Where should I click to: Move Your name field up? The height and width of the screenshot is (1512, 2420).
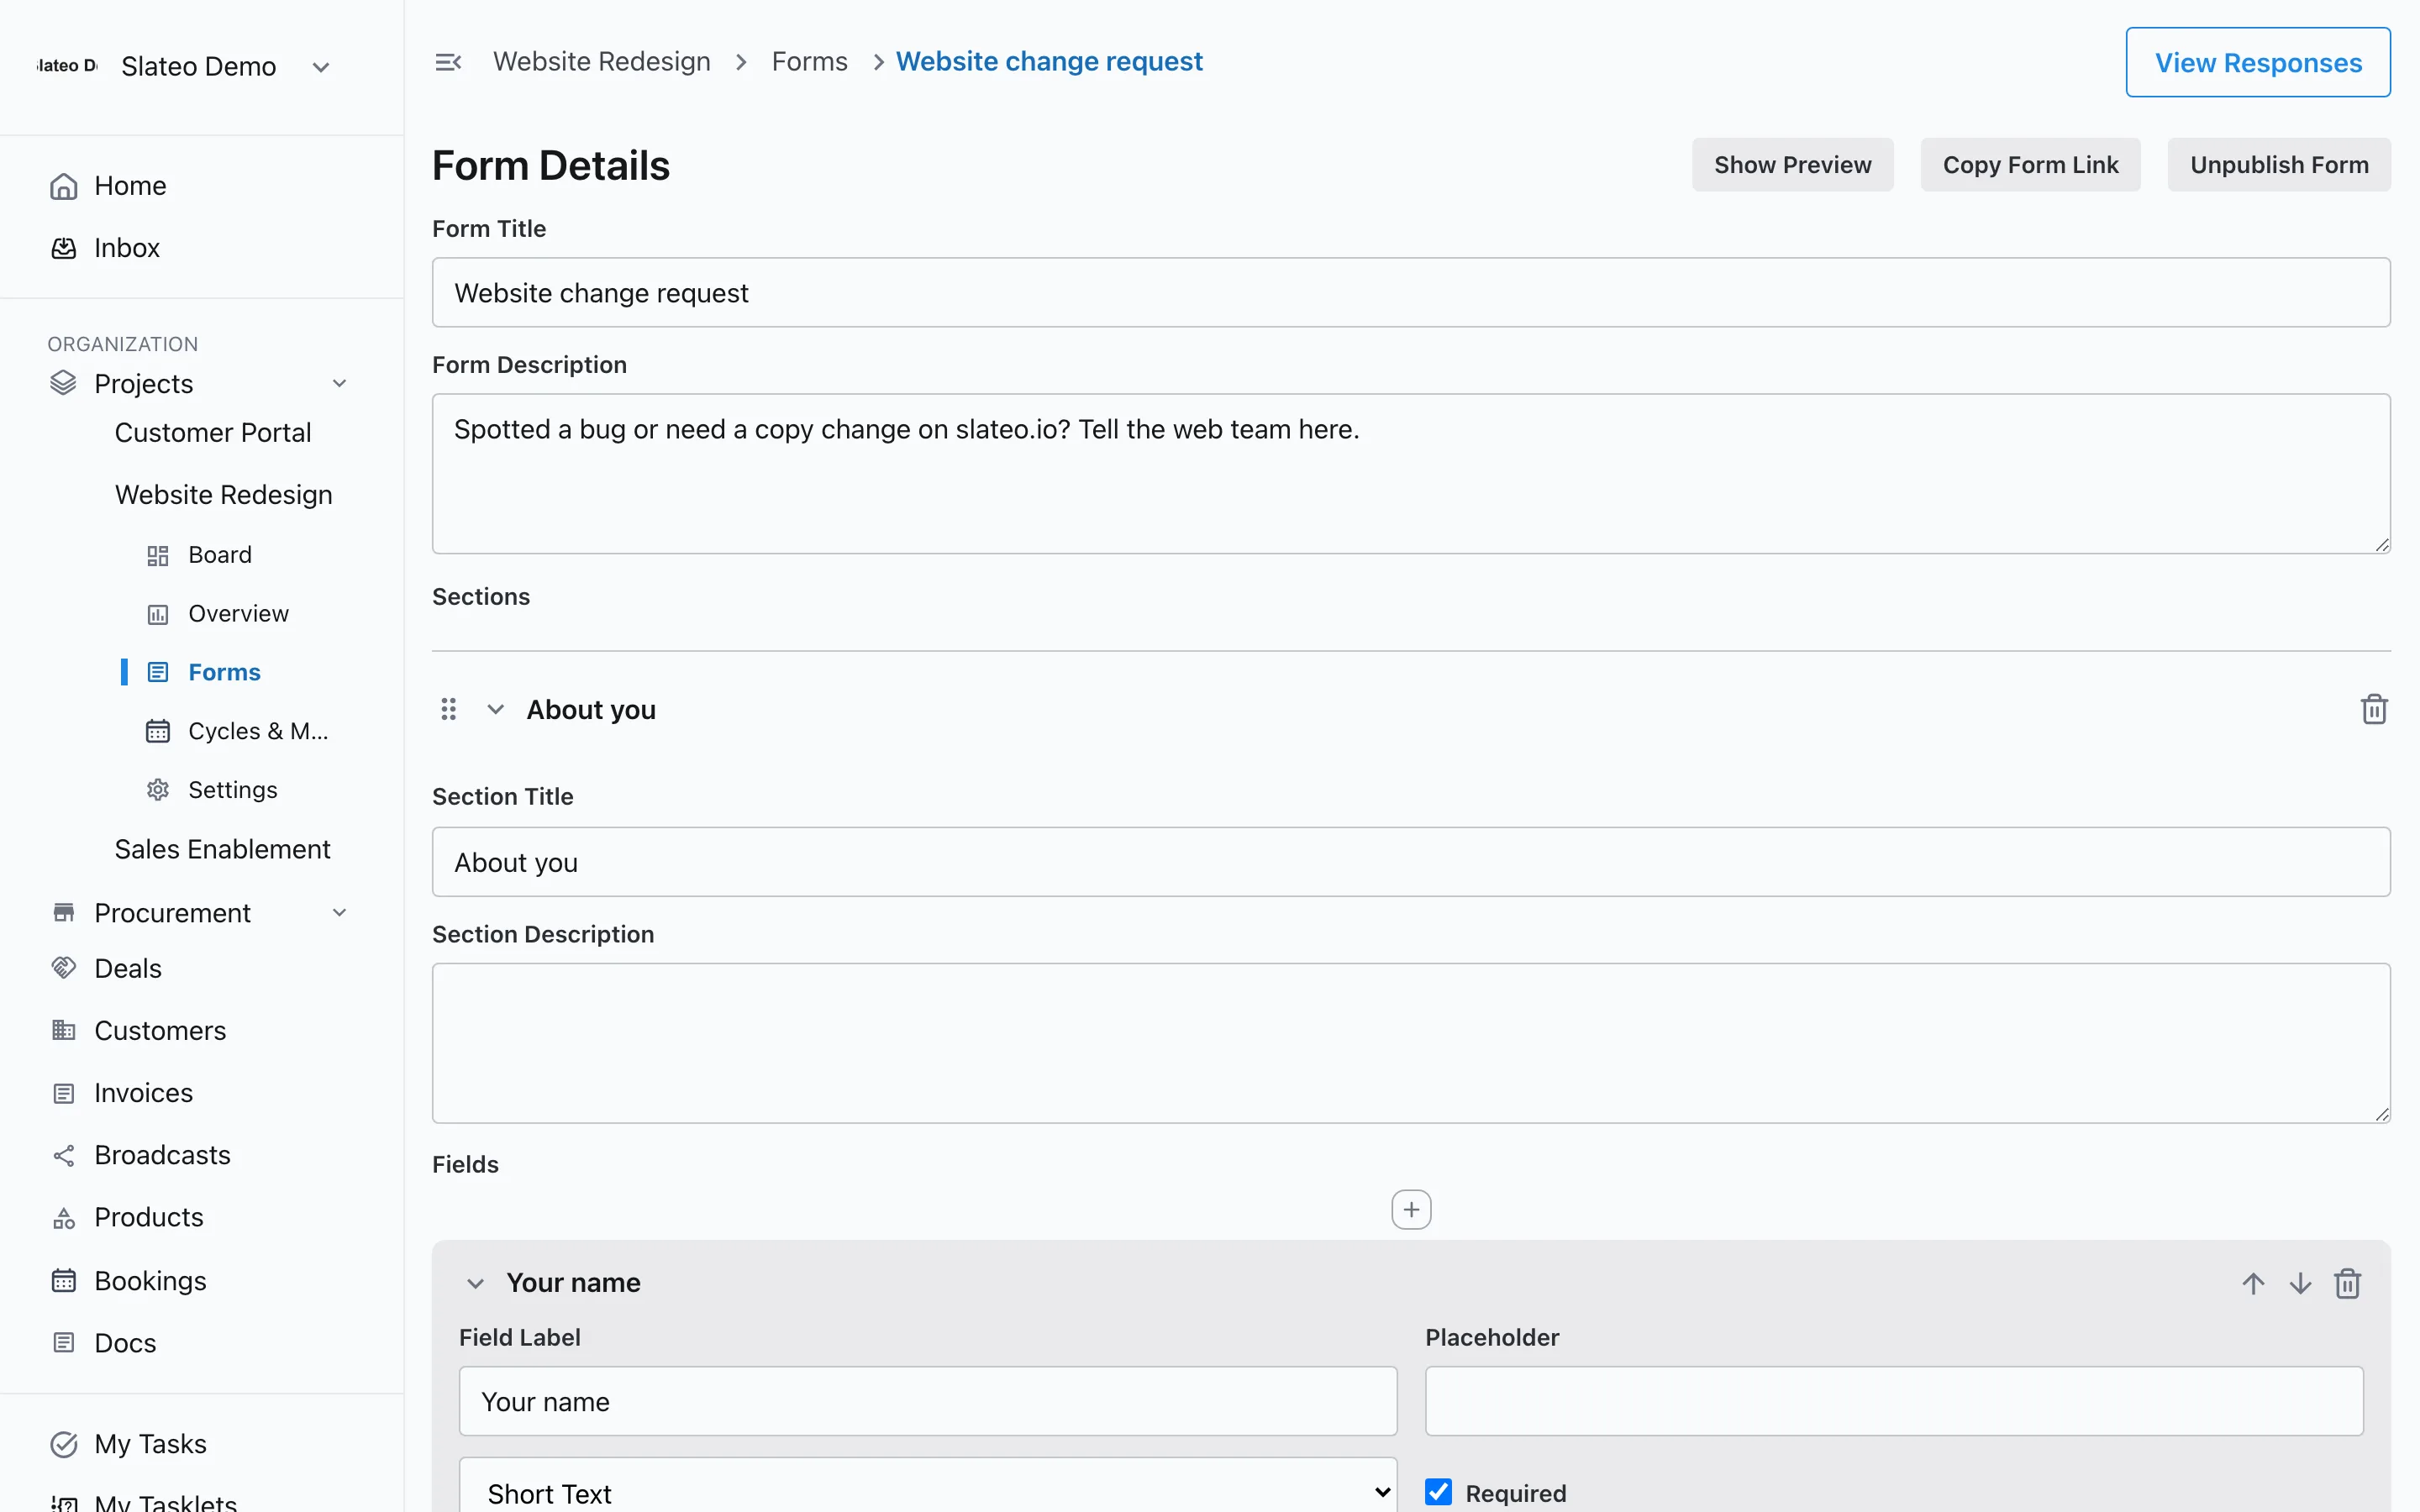click(2253, 1283)
